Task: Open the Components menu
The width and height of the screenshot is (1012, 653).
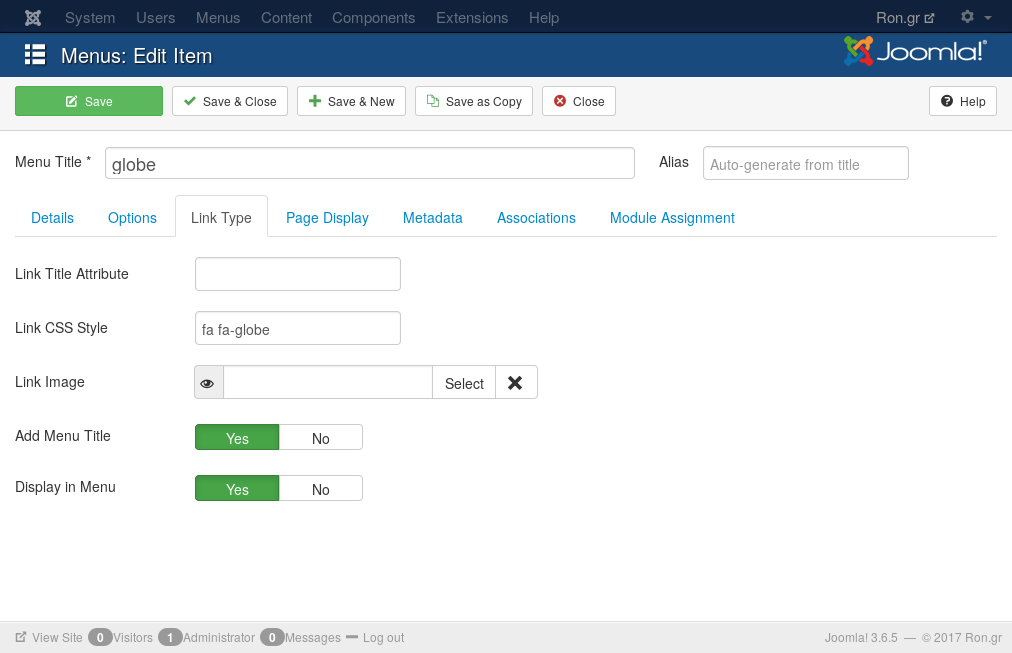Action: pyautogui.click(x=374, y=17)
